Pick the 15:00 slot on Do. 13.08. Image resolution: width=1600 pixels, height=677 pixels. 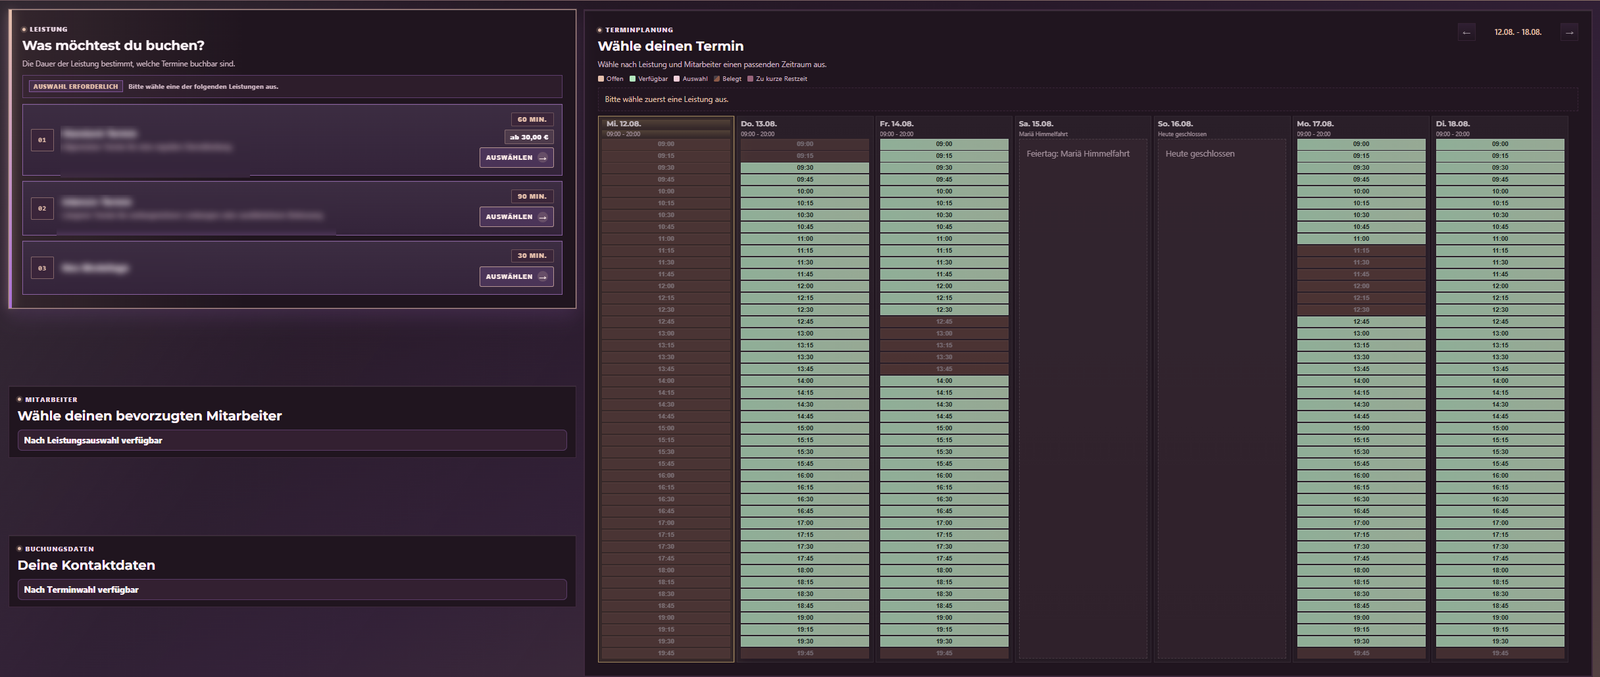[805, 428]
